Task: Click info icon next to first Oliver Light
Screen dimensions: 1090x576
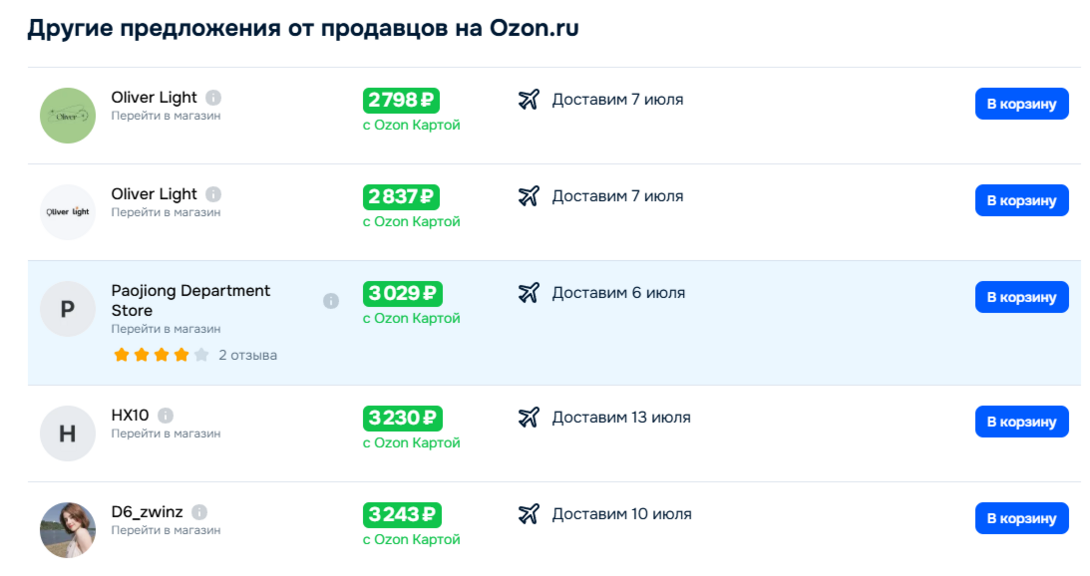Action: (214, 98)
